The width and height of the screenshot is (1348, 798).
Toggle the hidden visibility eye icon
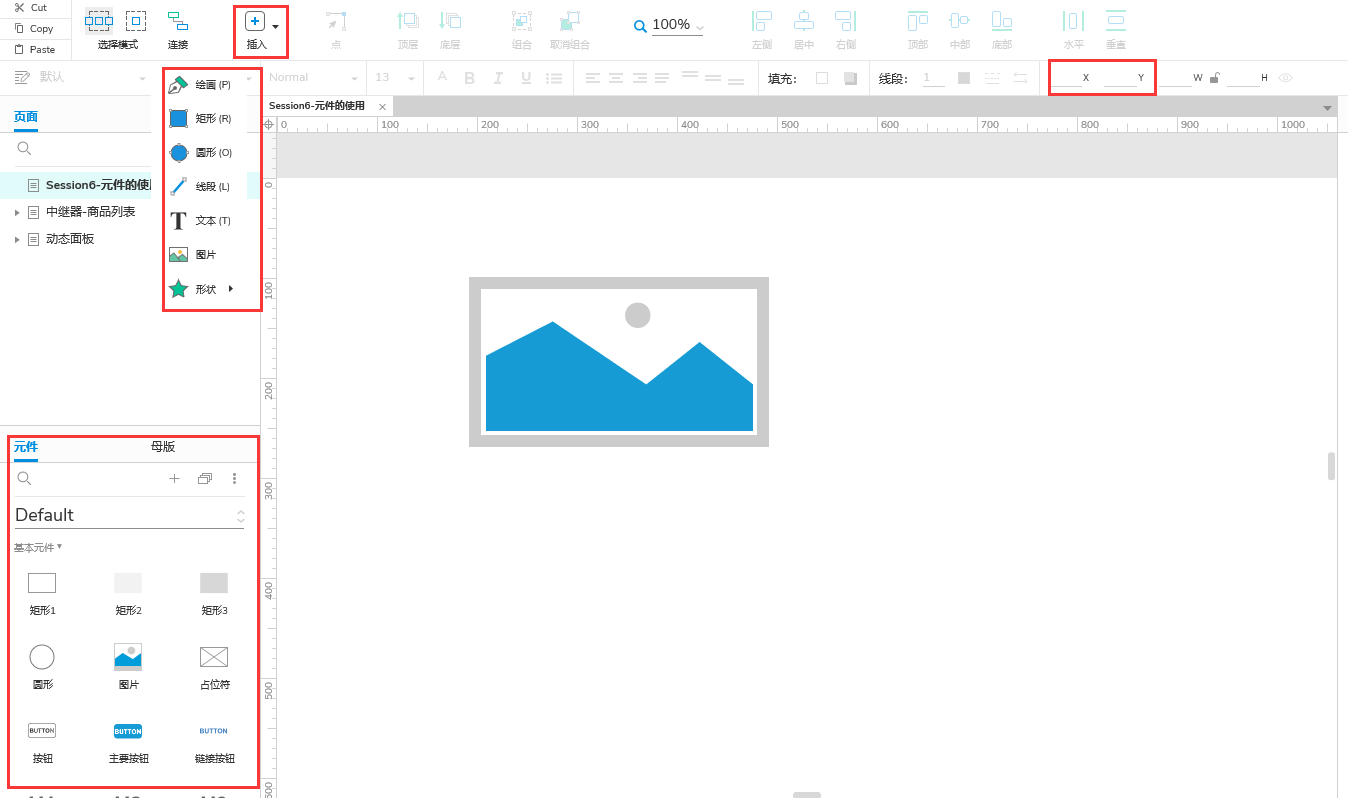[x=1286, y=78]
